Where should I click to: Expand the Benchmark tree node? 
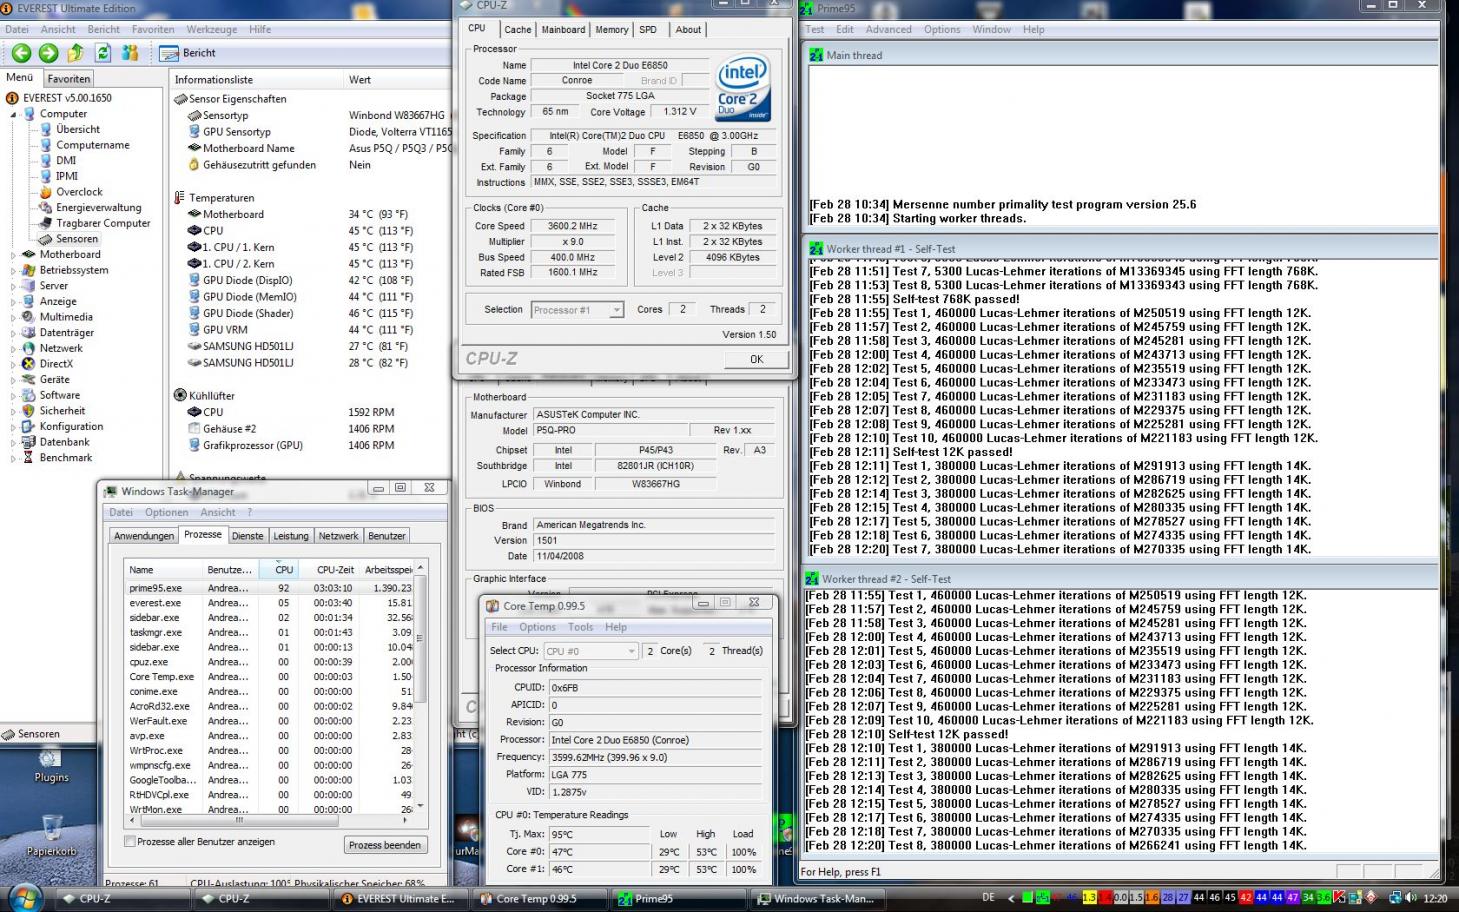pyautogui.click(x=14, y=458)
